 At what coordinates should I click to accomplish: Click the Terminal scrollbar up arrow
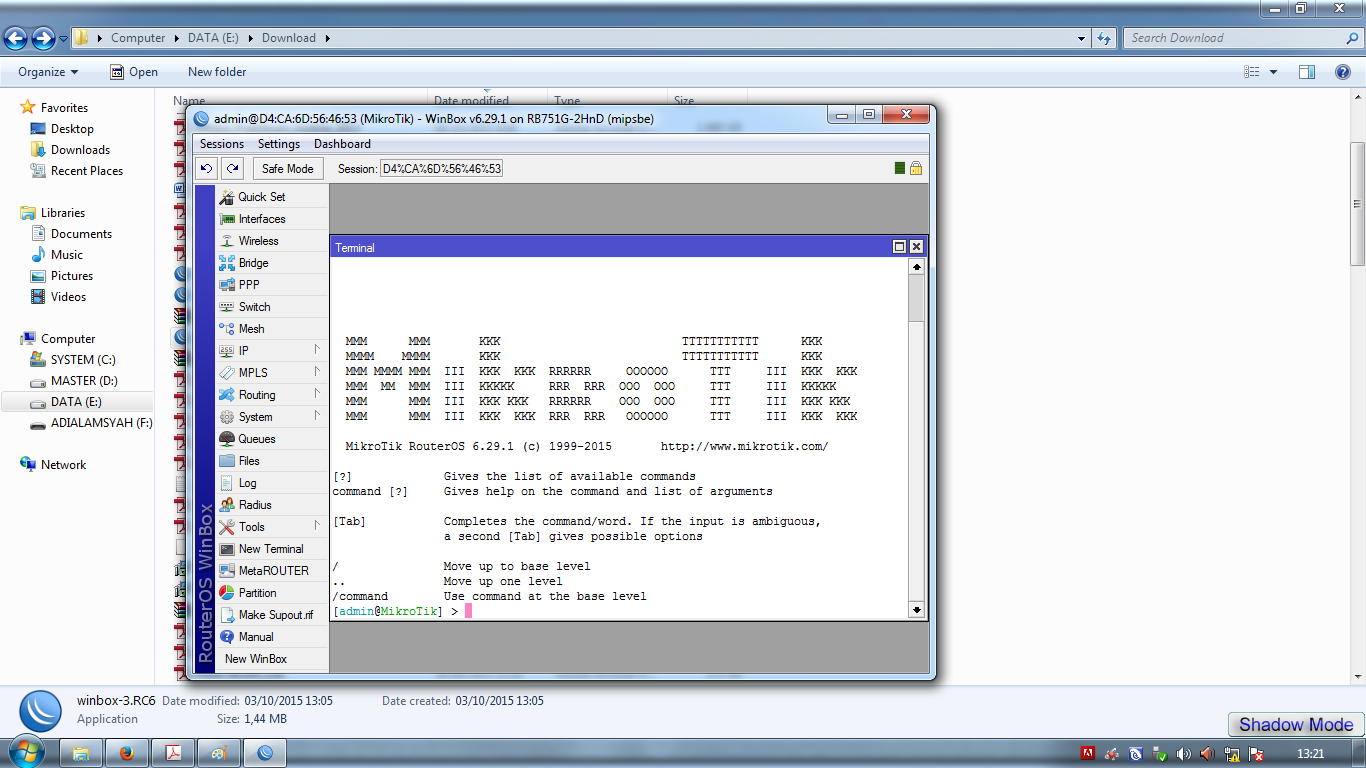coord(916,268)
